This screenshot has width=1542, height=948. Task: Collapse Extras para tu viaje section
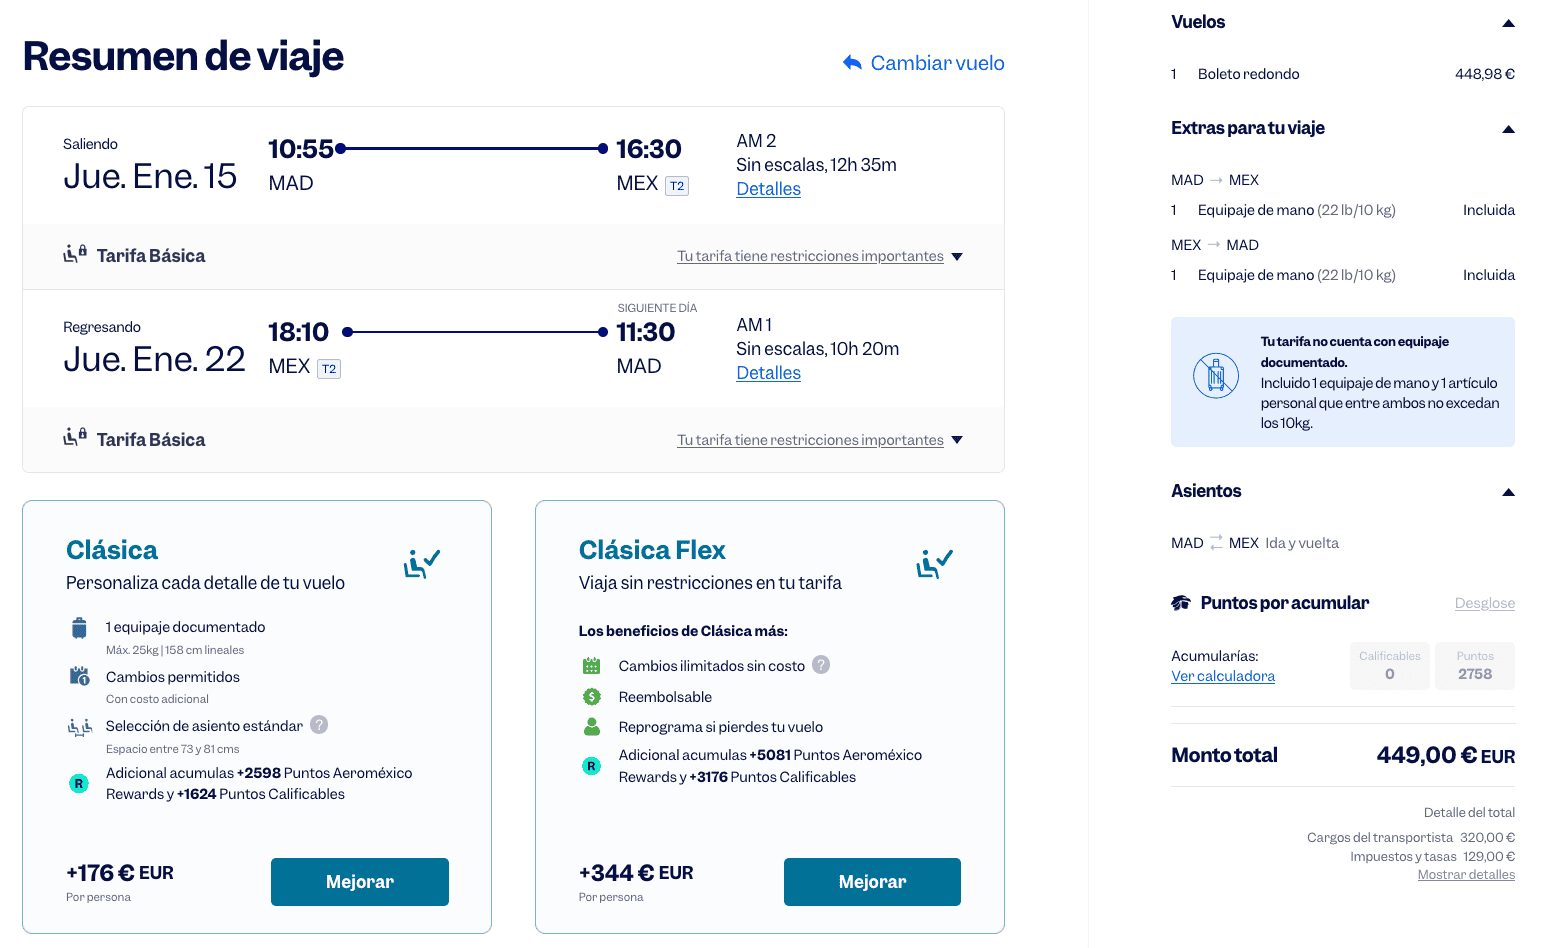point(1508,129)
